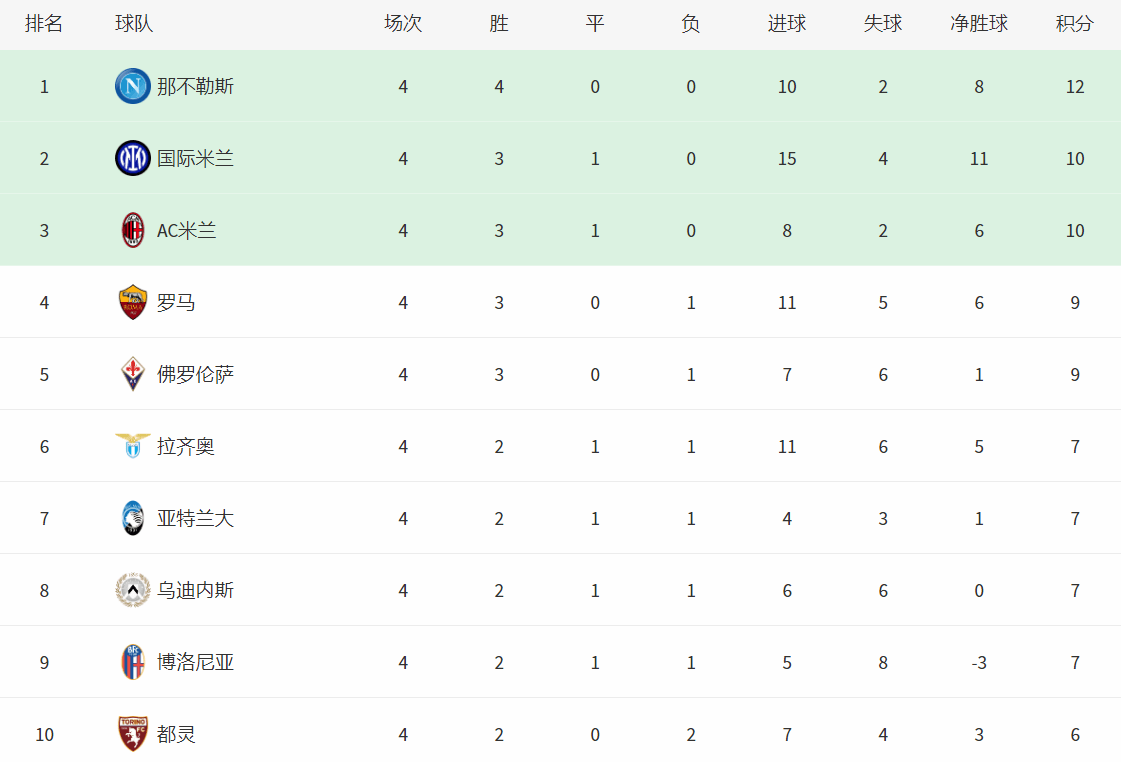This screenshot has width=1121, height=762.
Task: Click the Inter Milan crest icon
Action: [133, 159]
